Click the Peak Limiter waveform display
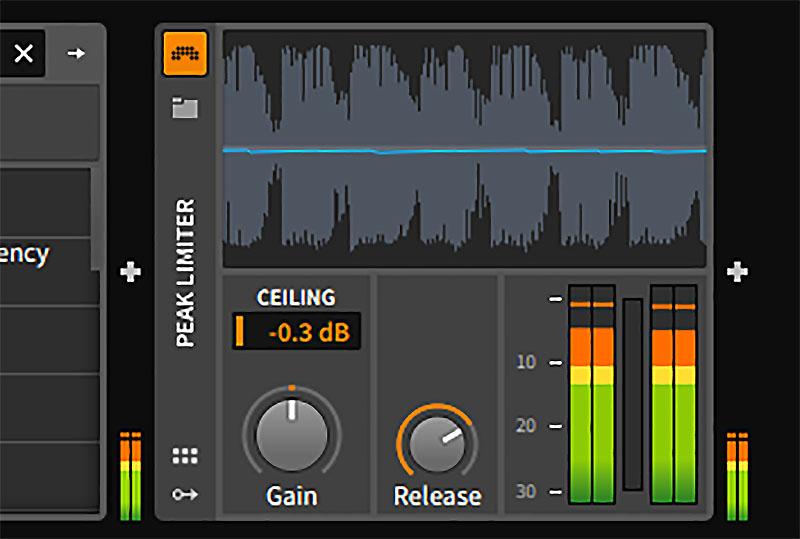The height and width of the screenshot is (539, 800). pos(465,149)
